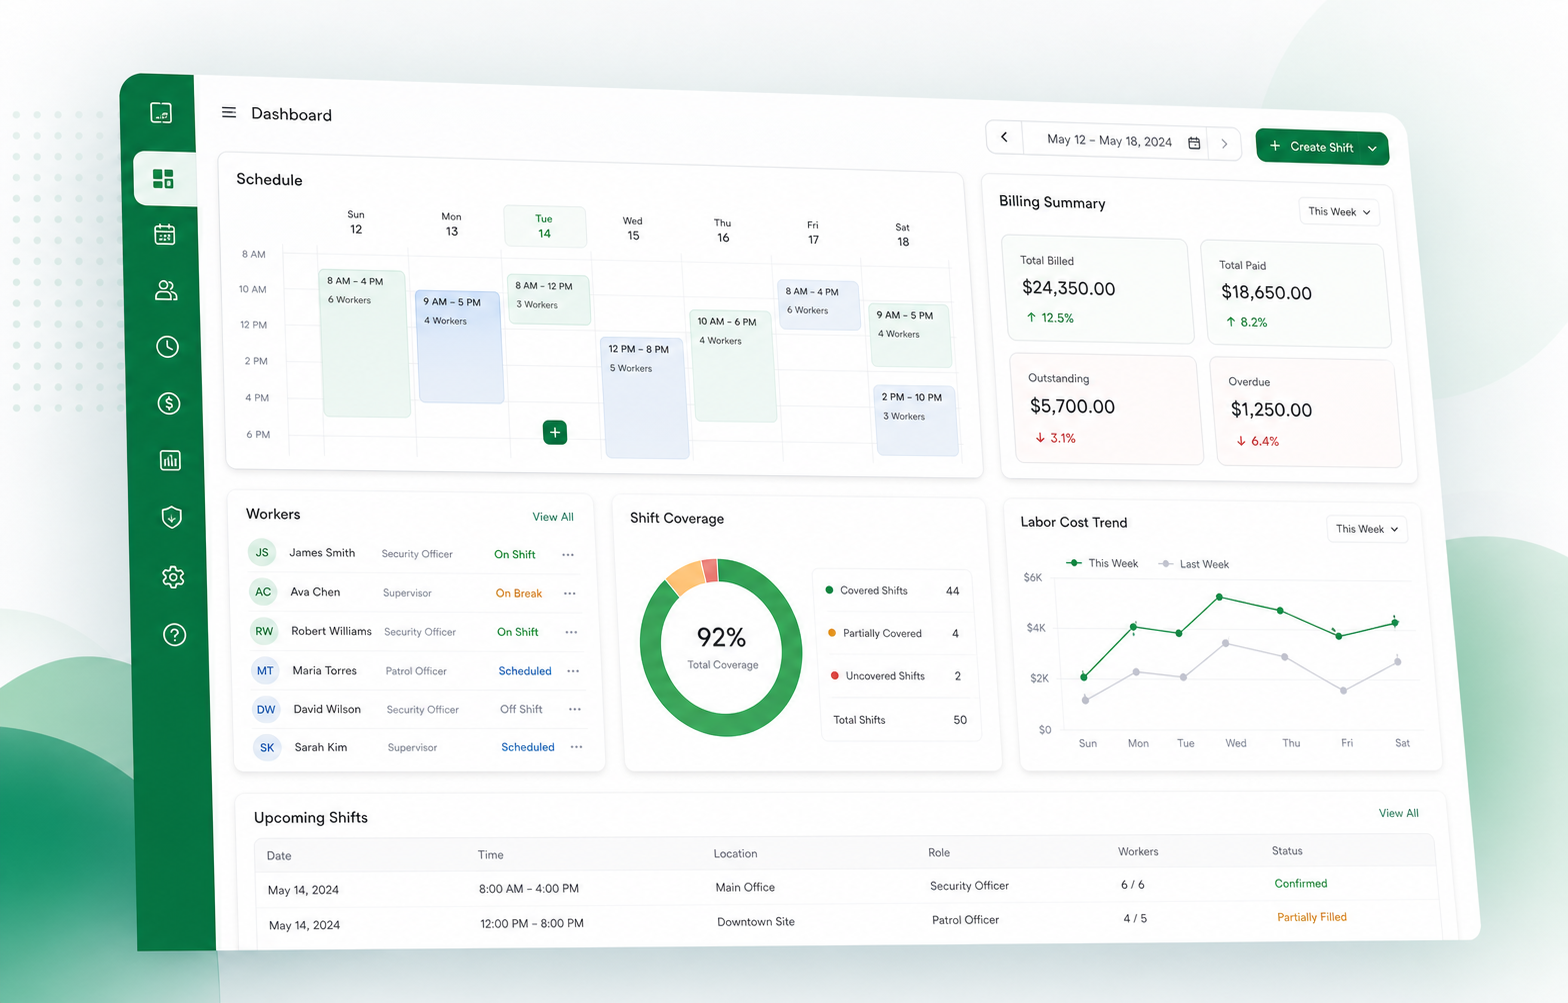Open more options for Robert Williams
The width and height of the screenshot is (1568, 1003).
(x=571, y=632)
